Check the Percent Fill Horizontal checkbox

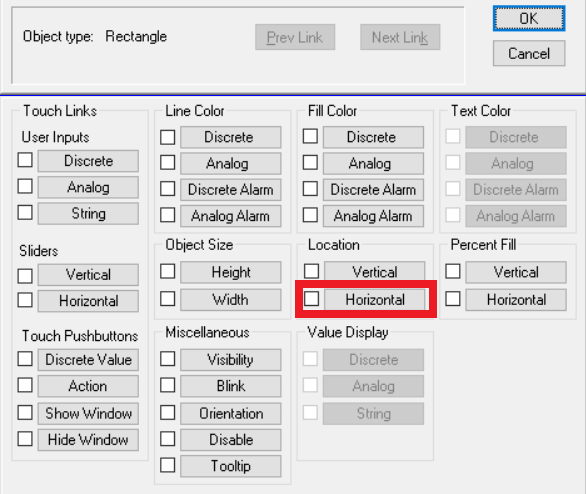point(453,299)
